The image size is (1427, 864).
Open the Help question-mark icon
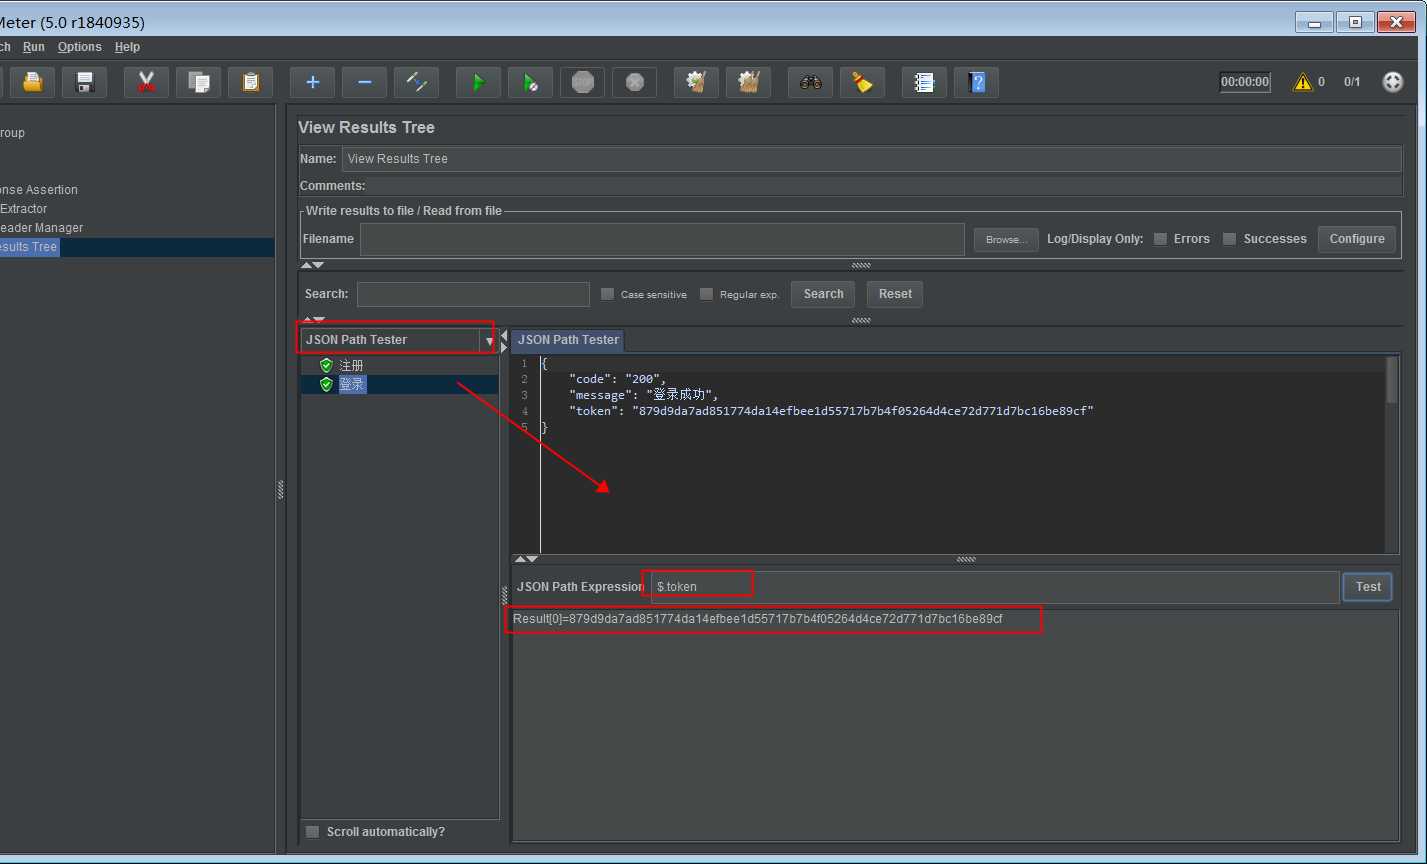point(977,82)
